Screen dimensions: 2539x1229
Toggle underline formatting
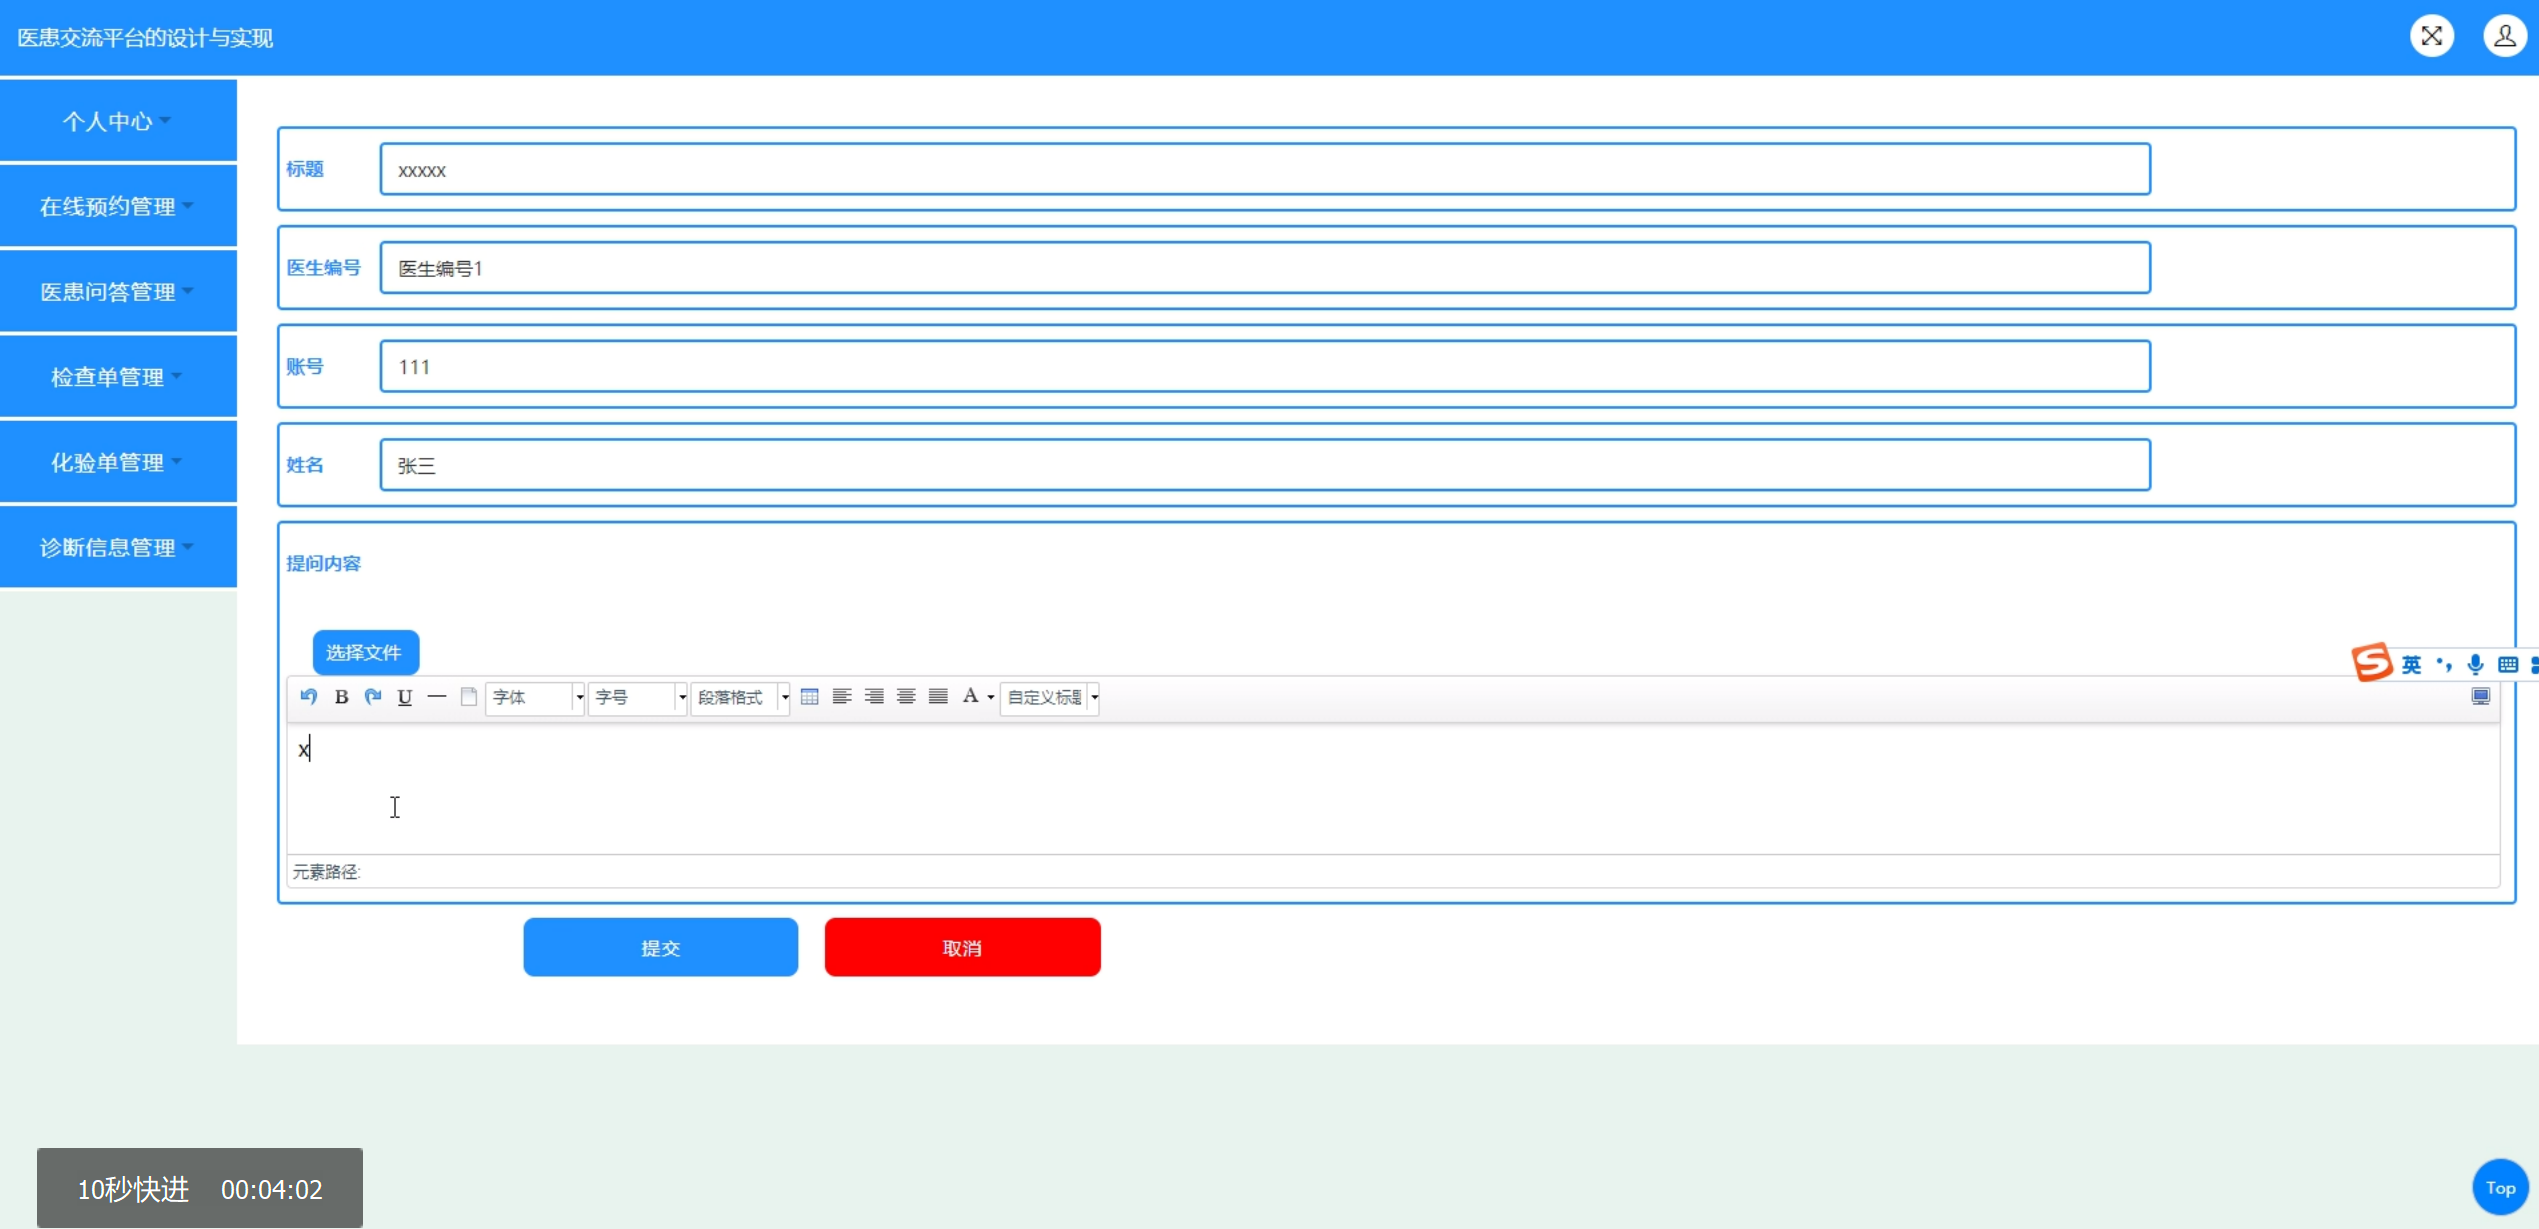405,697
